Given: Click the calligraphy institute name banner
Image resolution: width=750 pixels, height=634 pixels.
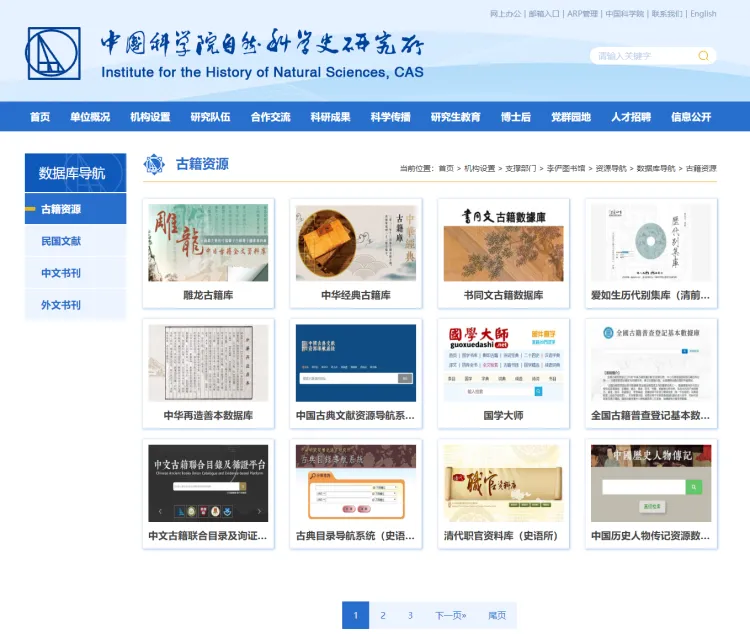Looking at the screenshot, I should (262, 43).
